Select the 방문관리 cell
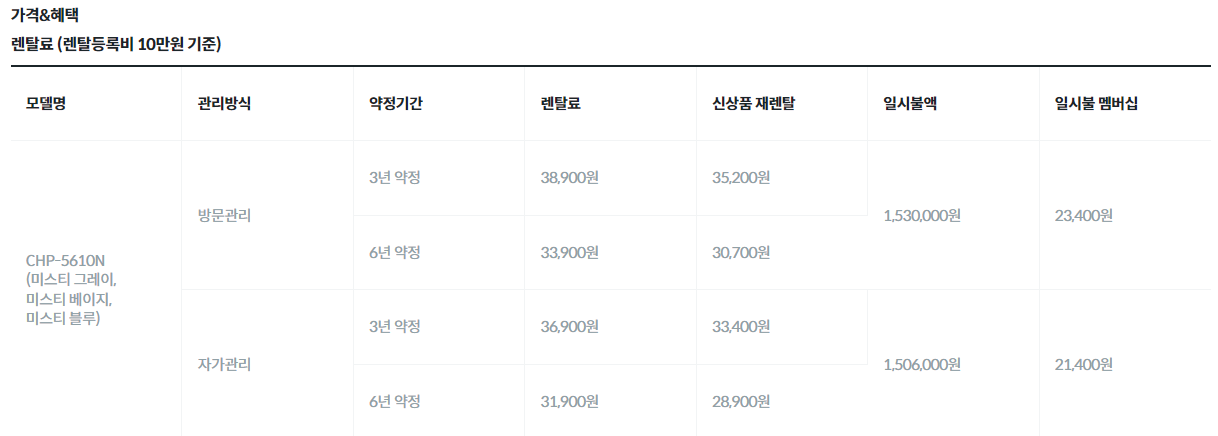 pos(224,215)
